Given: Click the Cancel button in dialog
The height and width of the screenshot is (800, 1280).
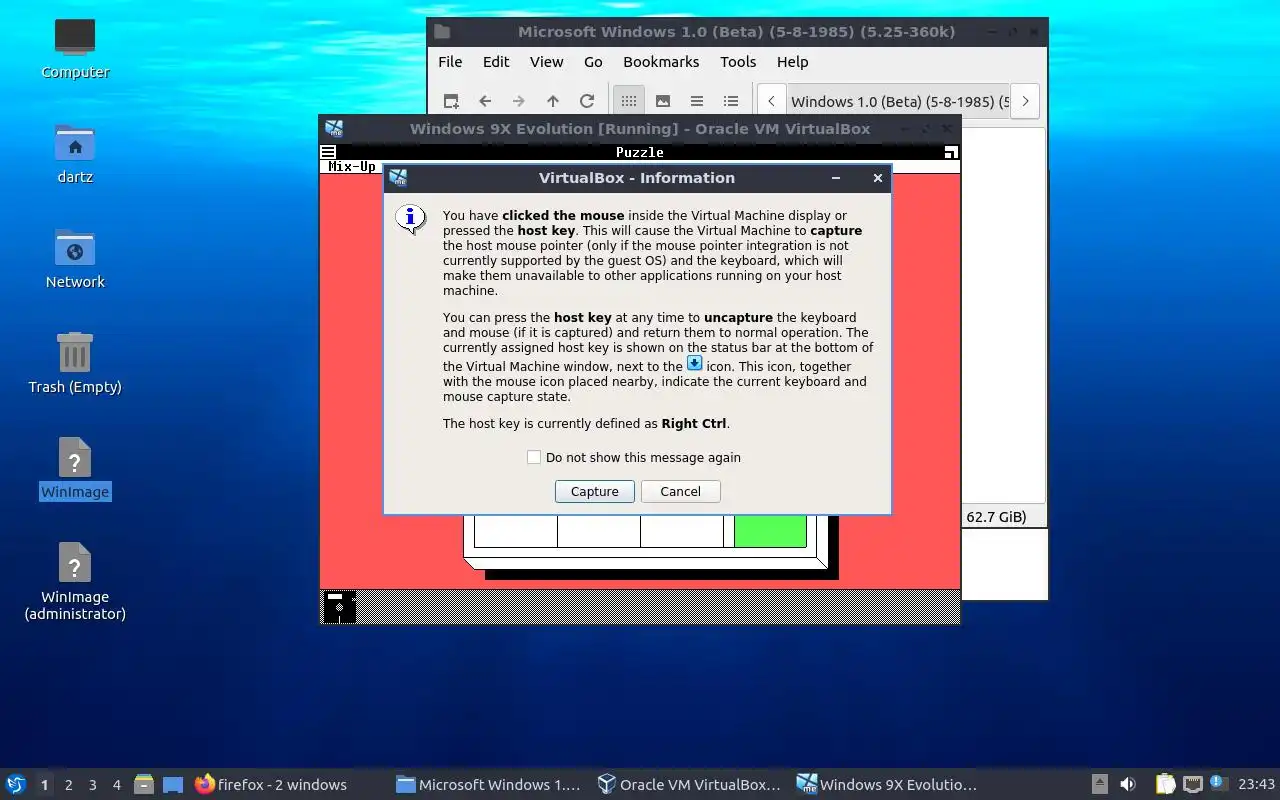Looking at the screenshot, I should tap(680, 491).
